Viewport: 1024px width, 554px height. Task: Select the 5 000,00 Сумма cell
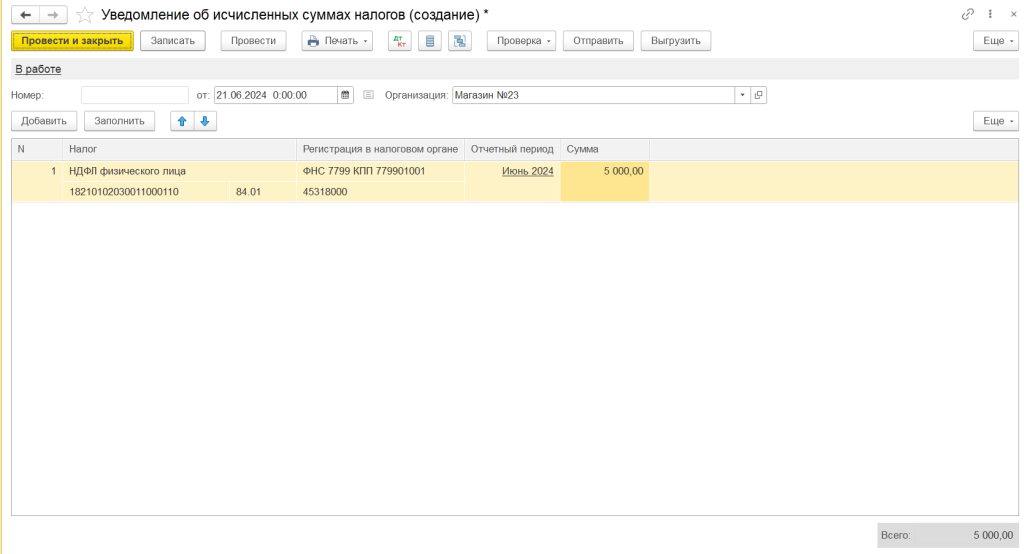pyautogui.click(x=605, y=171)
